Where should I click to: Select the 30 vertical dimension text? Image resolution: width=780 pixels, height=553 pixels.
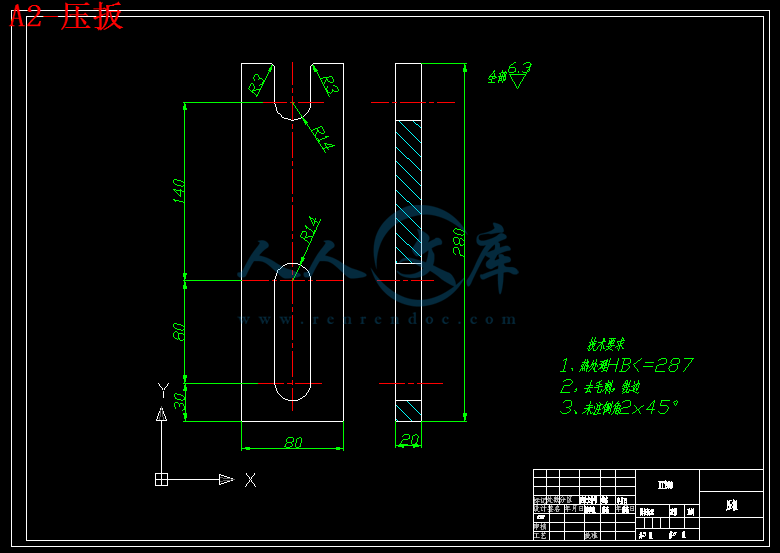coord(179,402)
